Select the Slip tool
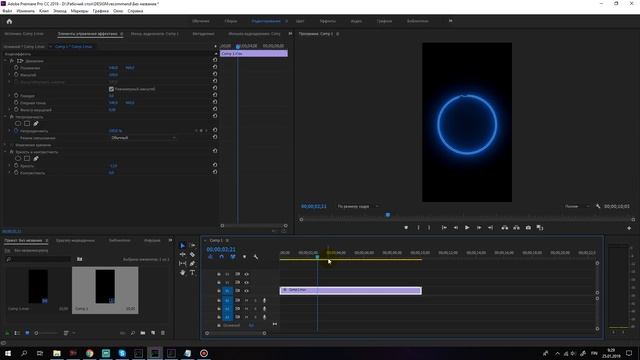This screenshot has height=360, width=640. pos(182,263)
